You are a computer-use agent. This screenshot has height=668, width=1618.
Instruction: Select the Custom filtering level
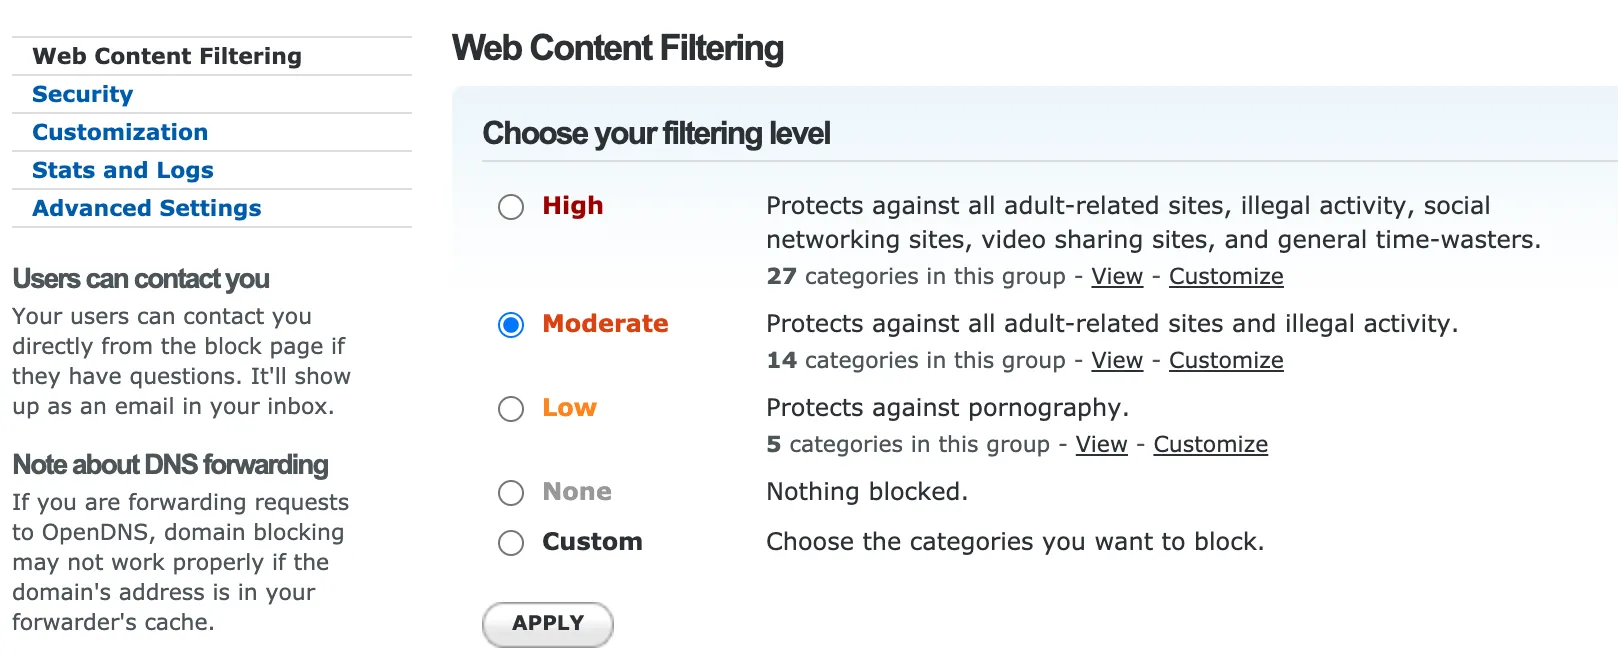point(511,543)
